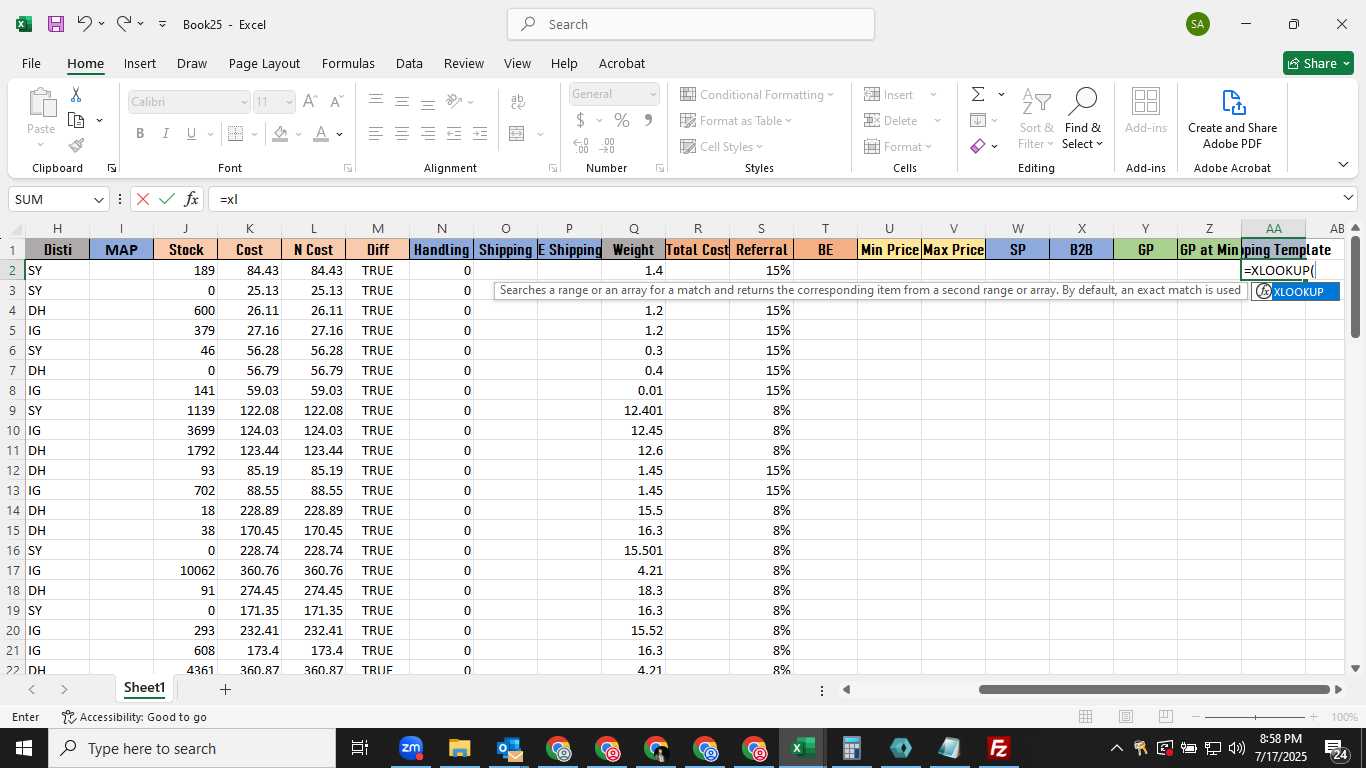Click the zoom slider in the status bar
Image resolution: width=1366 pixels, height=768 pixels.
tap(1255, 716)
